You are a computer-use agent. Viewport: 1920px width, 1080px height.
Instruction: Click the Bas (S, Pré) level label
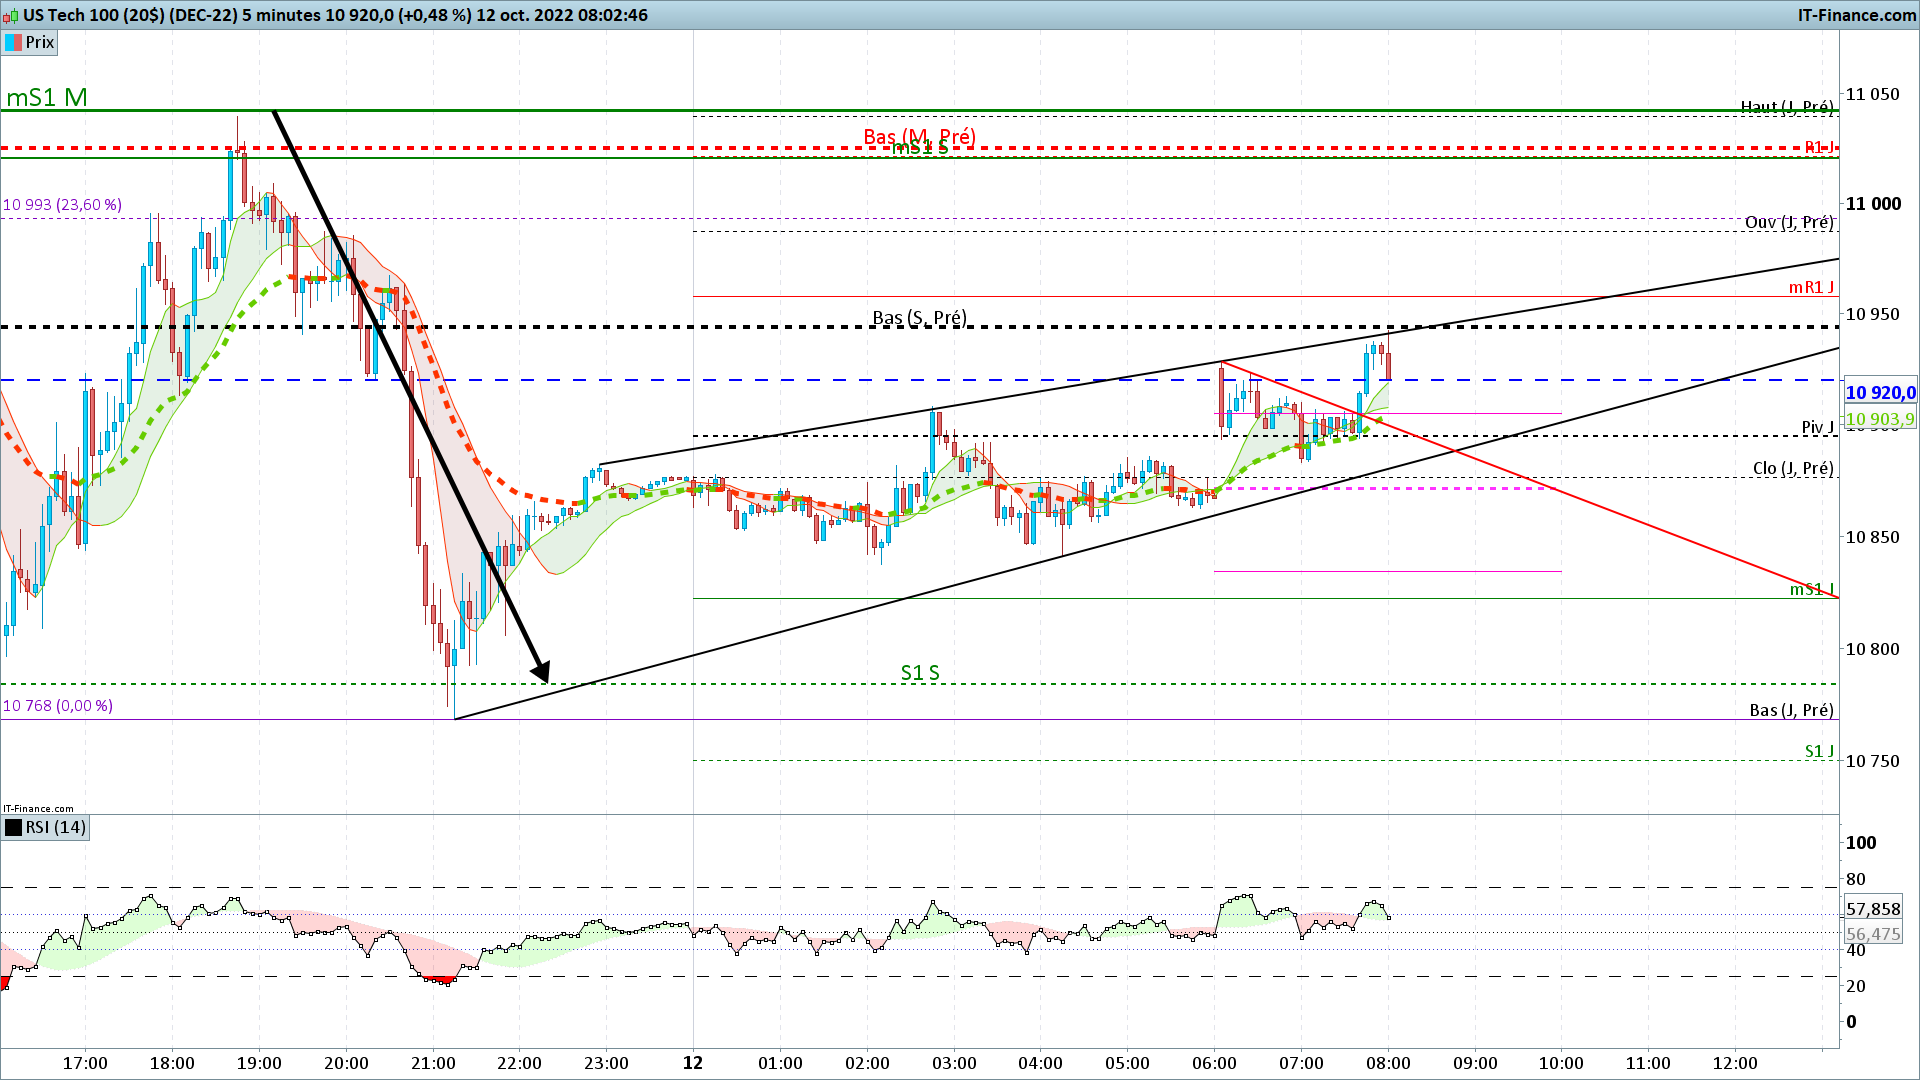[919, 318]
